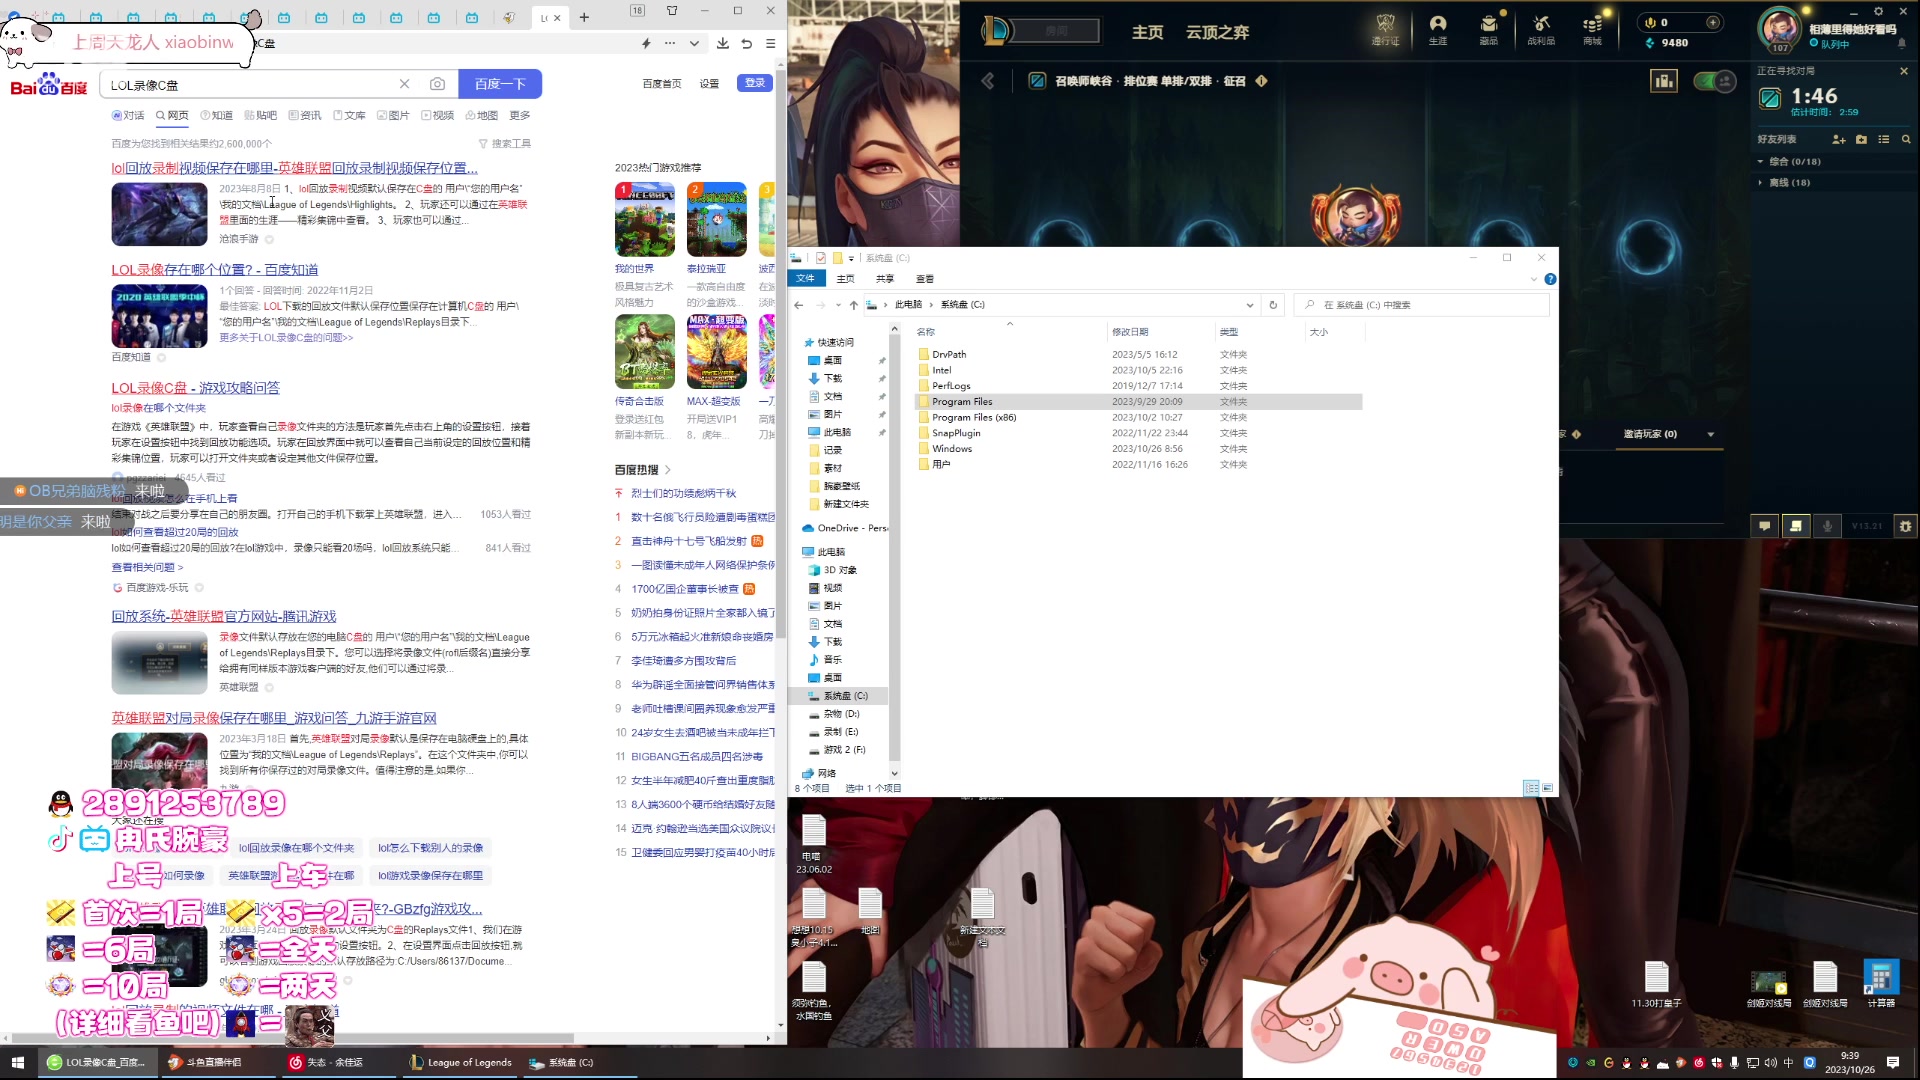Click the add friend icon in friends list

[1838, 139]
